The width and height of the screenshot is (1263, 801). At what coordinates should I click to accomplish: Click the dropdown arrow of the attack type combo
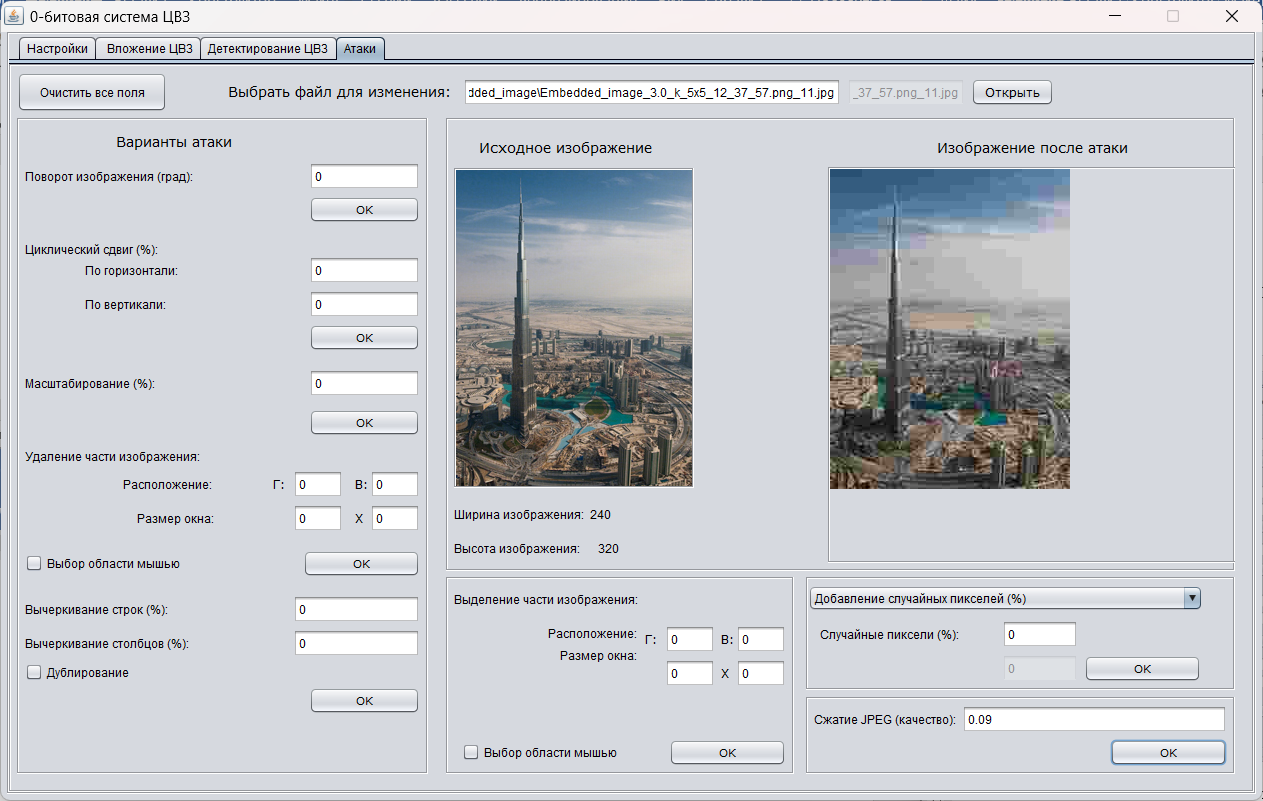[x=1191, y=598]
